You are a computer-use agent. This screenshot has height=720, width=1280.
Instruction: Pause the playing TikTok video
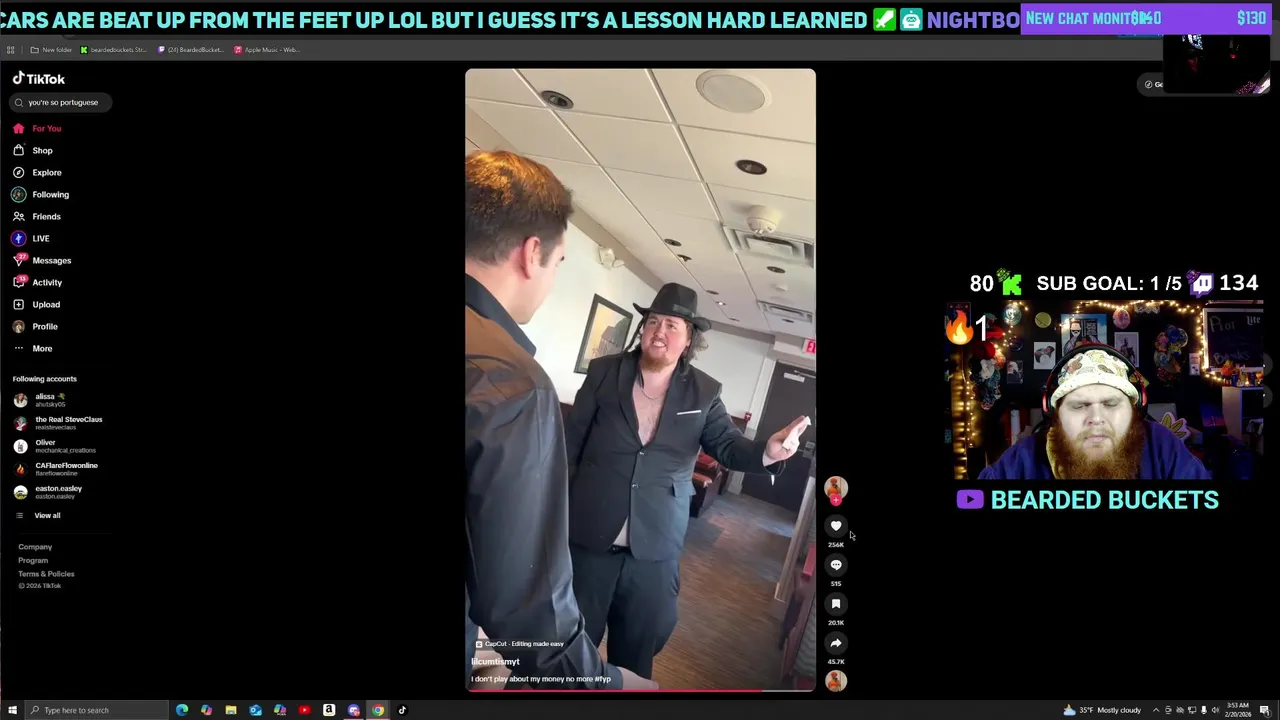640,380
